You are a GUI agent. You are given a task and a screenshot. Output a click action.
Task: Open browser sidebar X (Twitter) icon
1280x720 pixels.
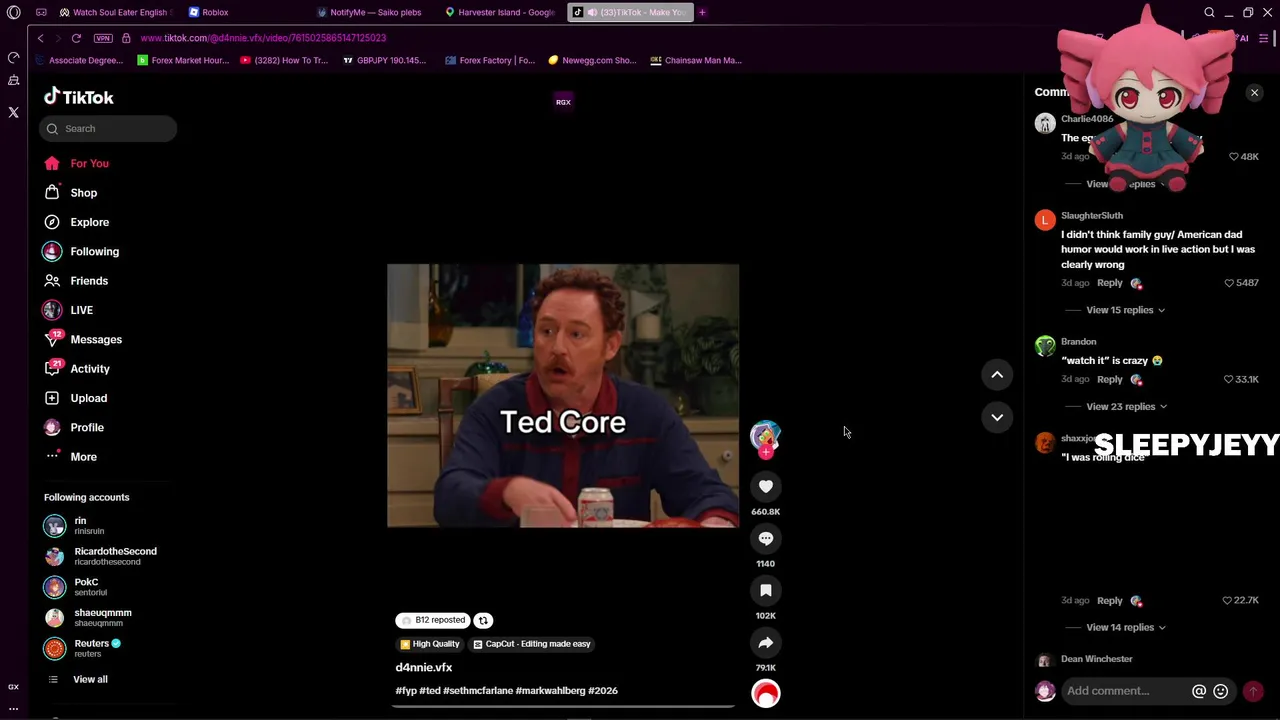(x=13, y=112)
